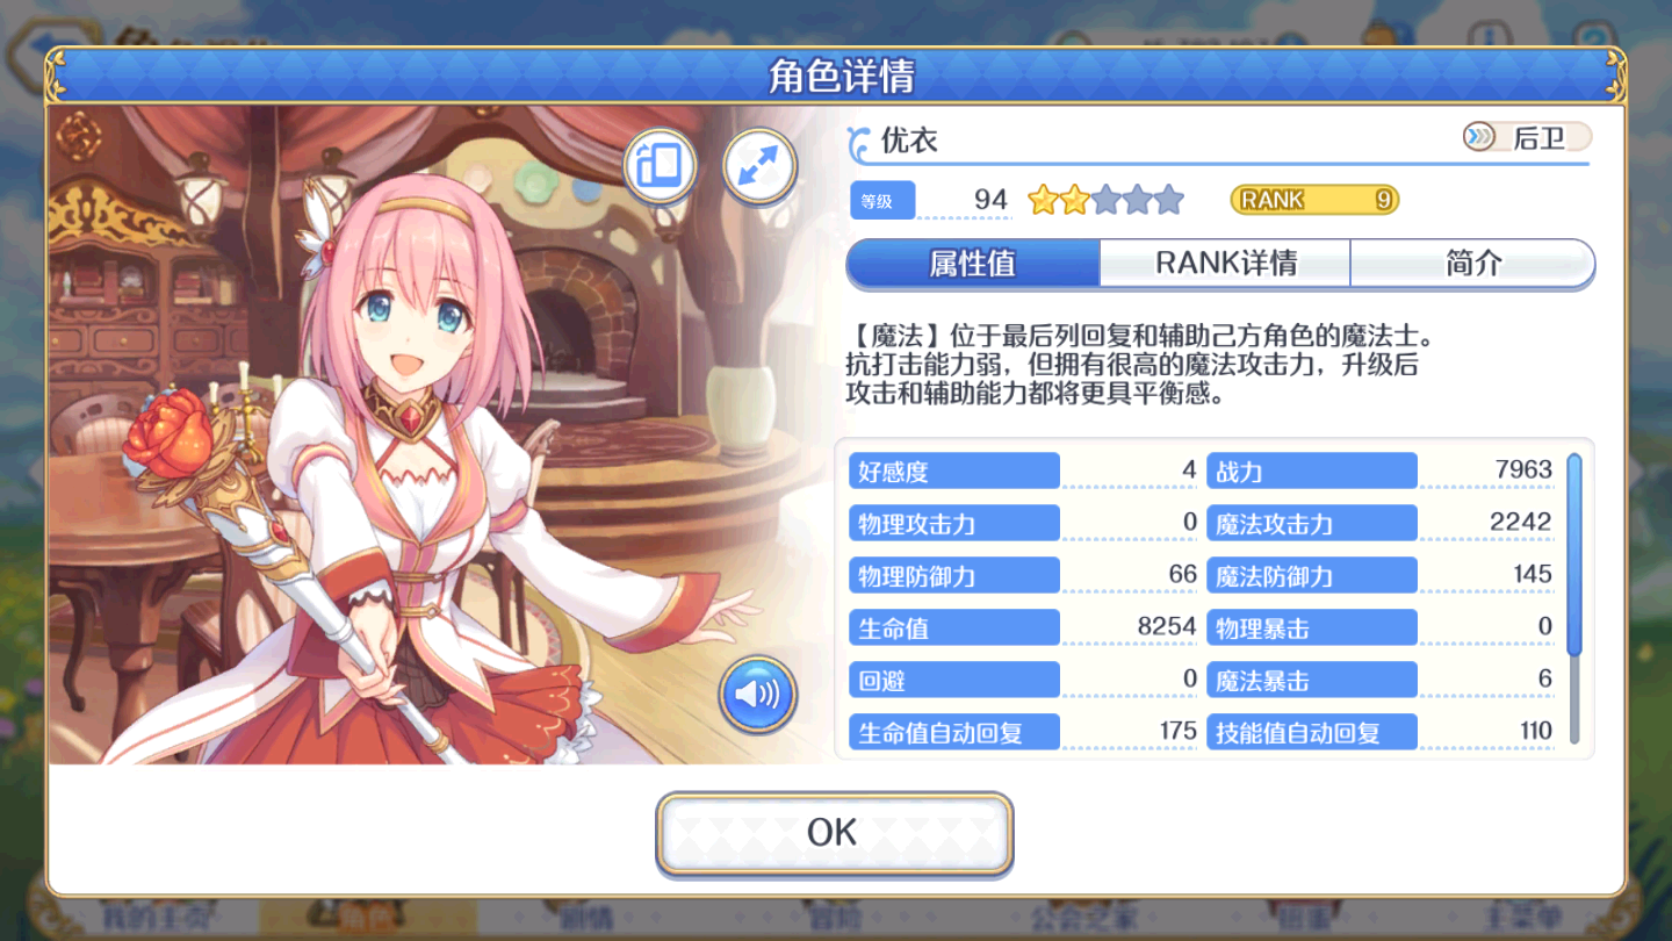This screenshot has width=1672, height=941.
Task: Select the 魔法攻击力 stat label
Action: 1312,523
